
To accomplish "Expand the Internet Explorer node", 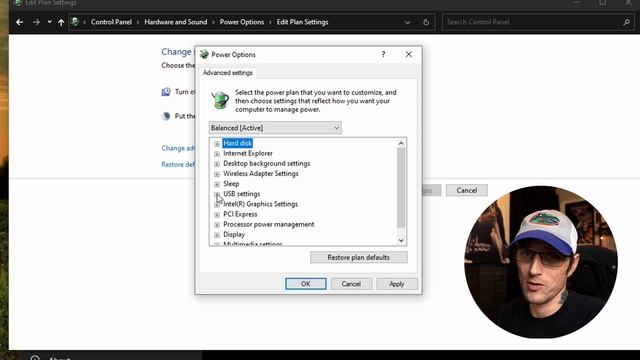I will (x=217, y=154).
